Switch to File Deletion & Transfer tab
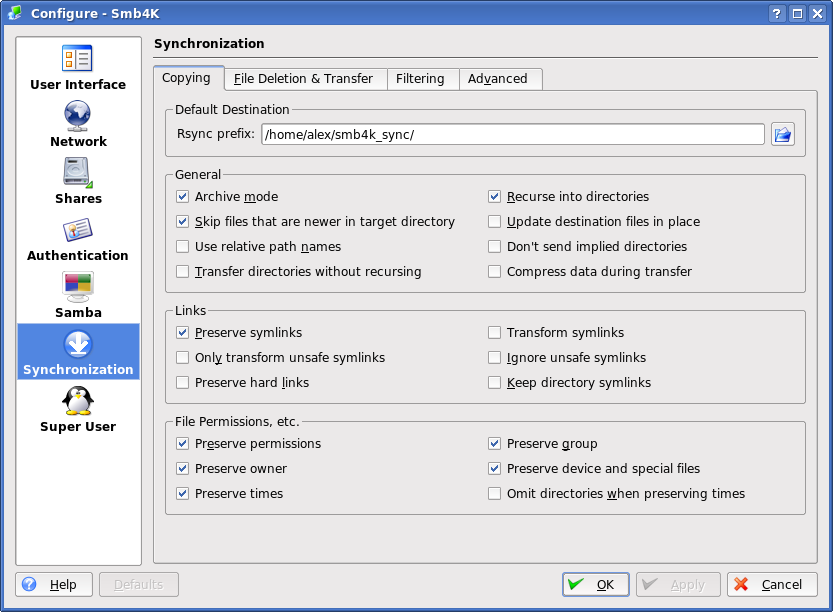833x612 pixels. pyautogui.click(x=305, y=79)
